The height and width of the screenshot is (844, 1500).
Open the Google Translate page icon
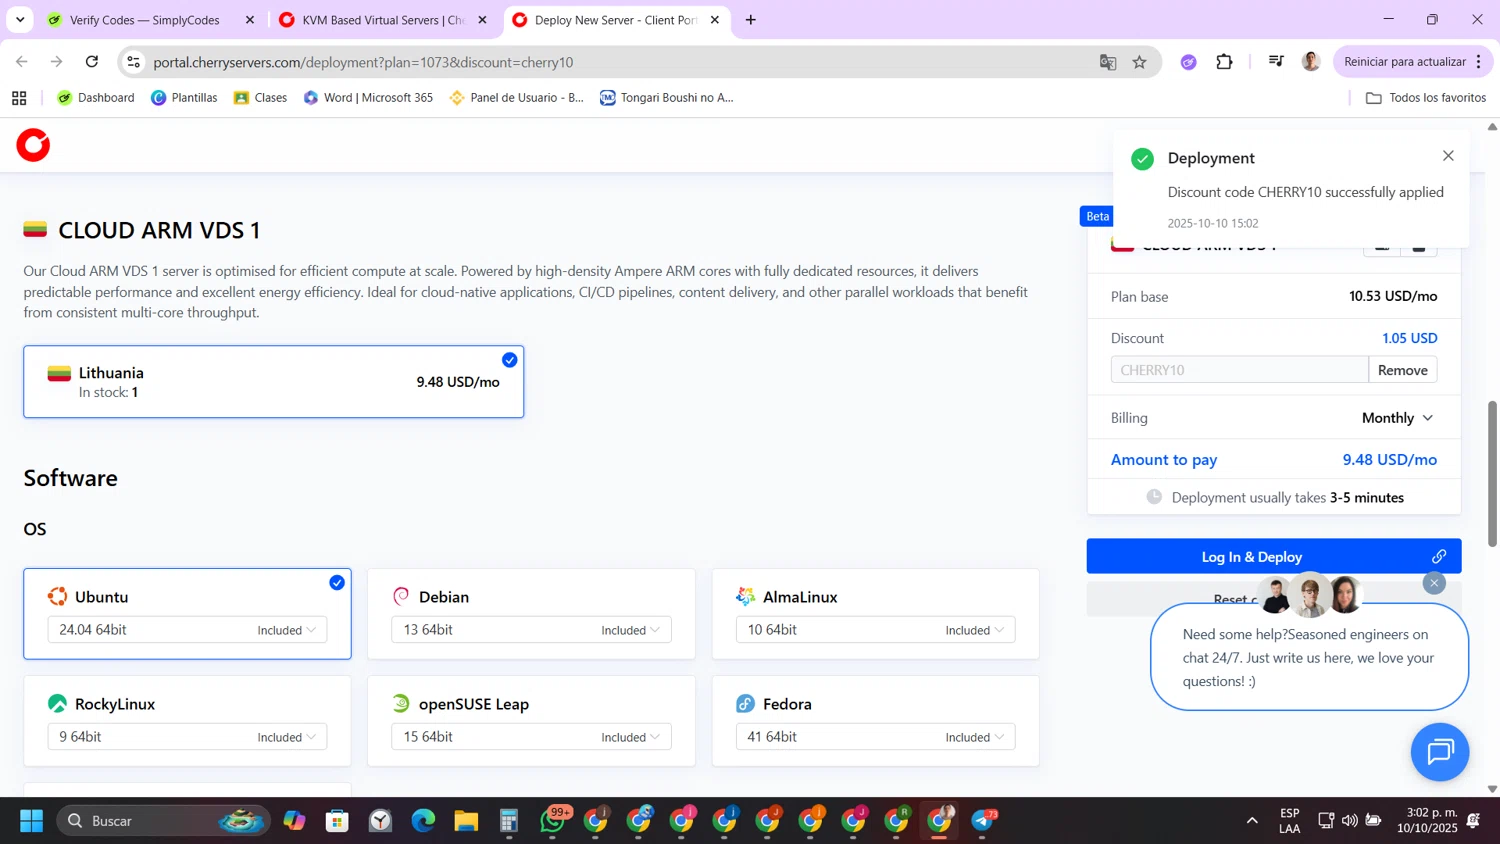click(1108, 62)
